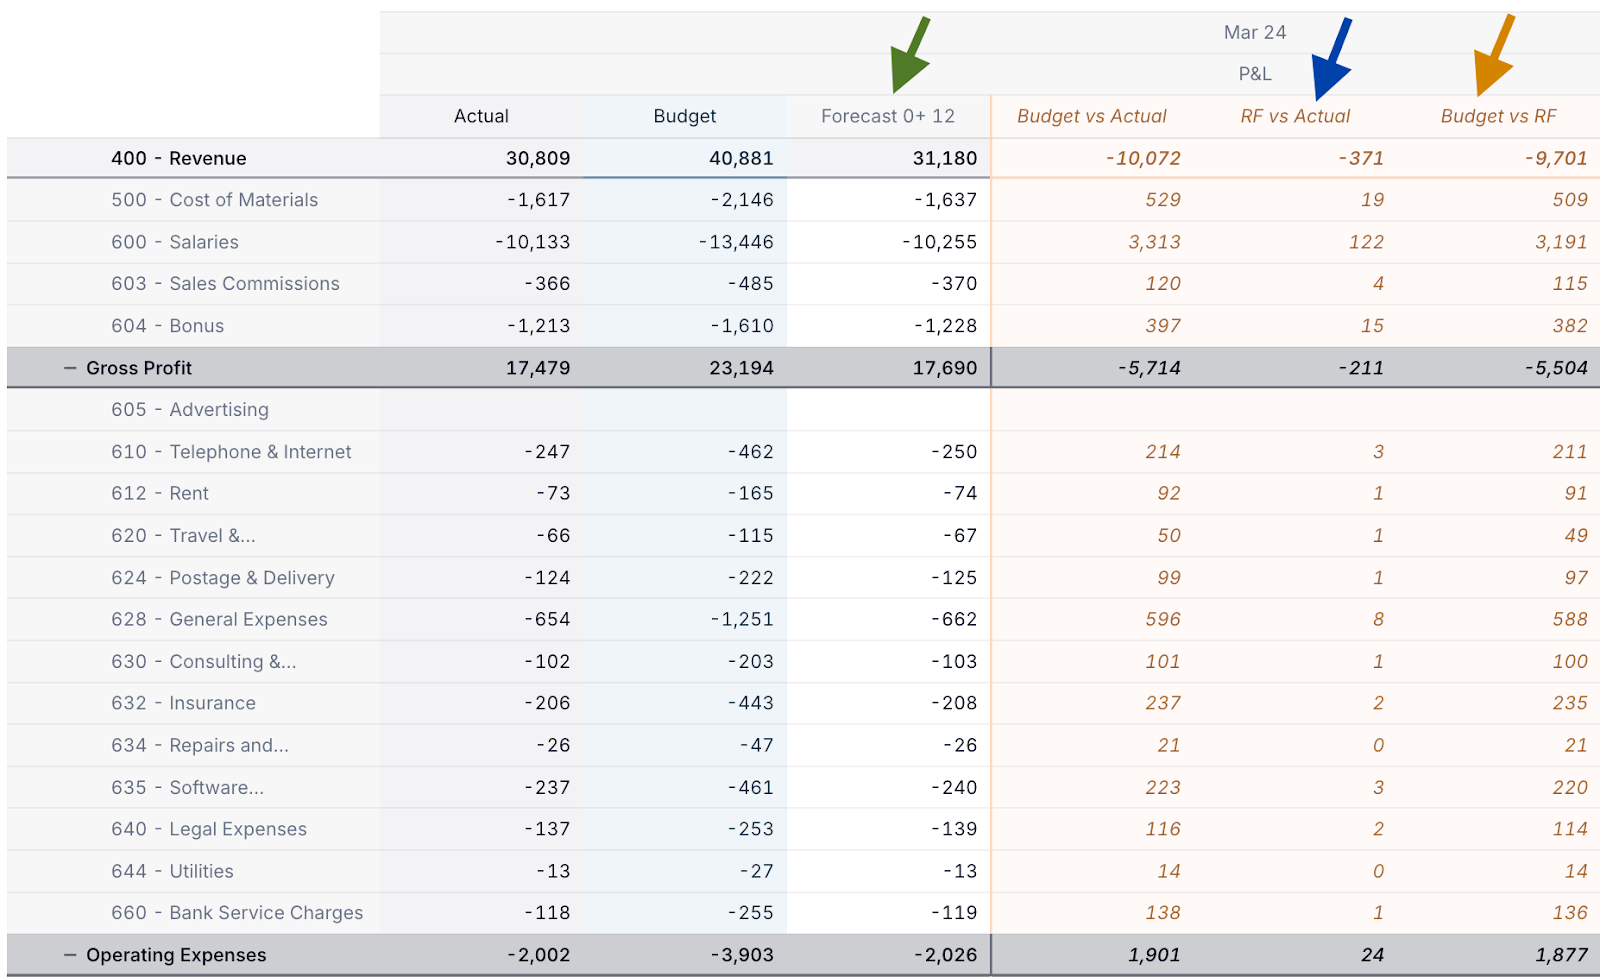Click Operating Expenses Actual -2,002

(x=538, y=955)
